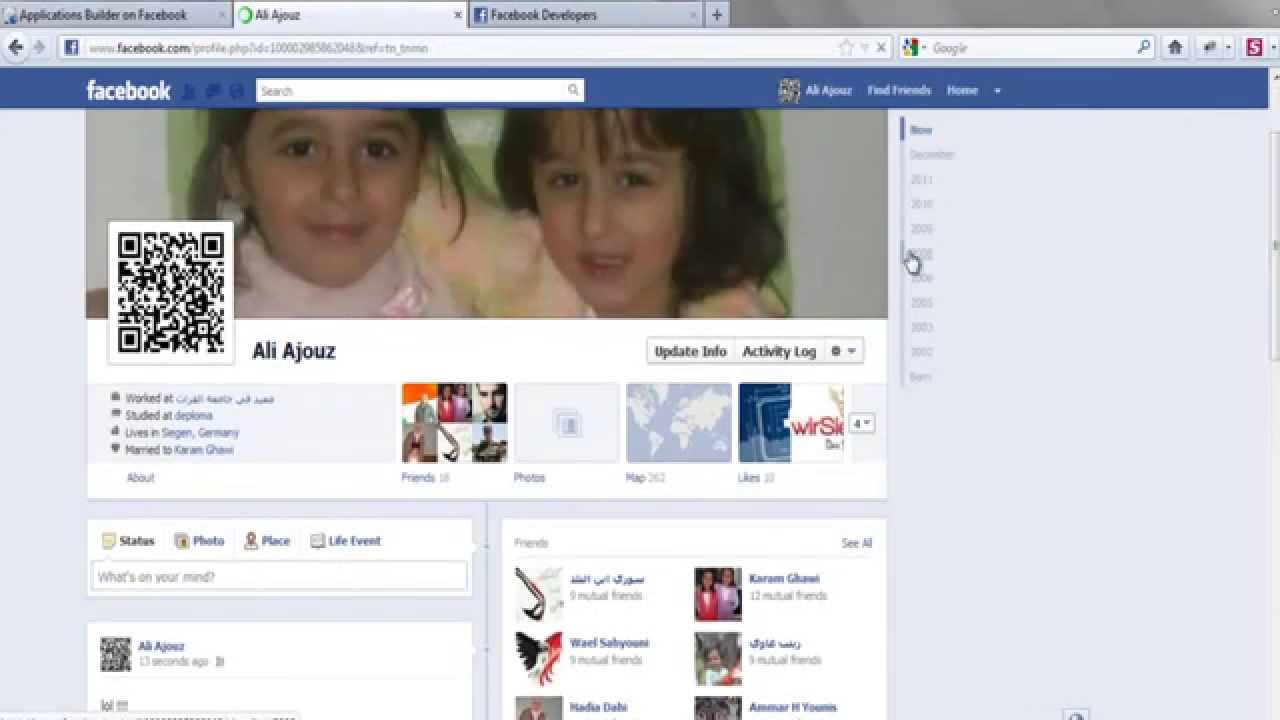Jump to 2011 on the timeline navigator

pyautogui.click(x=921, y=179)
